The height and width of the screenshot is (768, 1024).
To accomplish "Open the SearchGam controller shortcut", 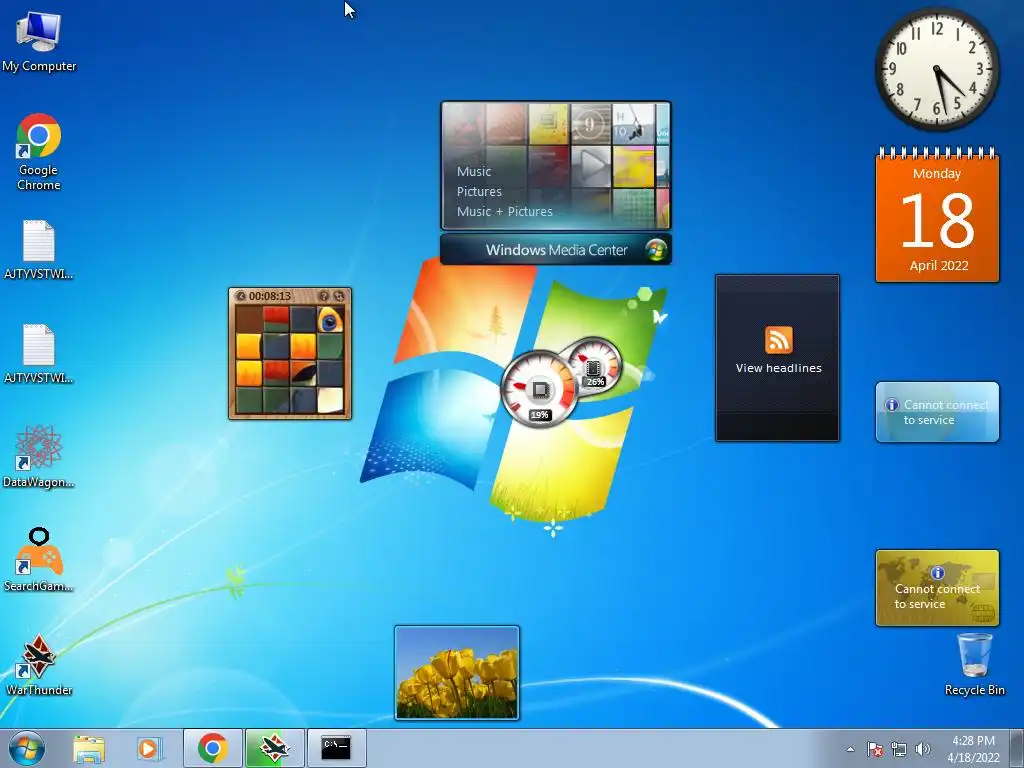I will click(x=39, y=560).
